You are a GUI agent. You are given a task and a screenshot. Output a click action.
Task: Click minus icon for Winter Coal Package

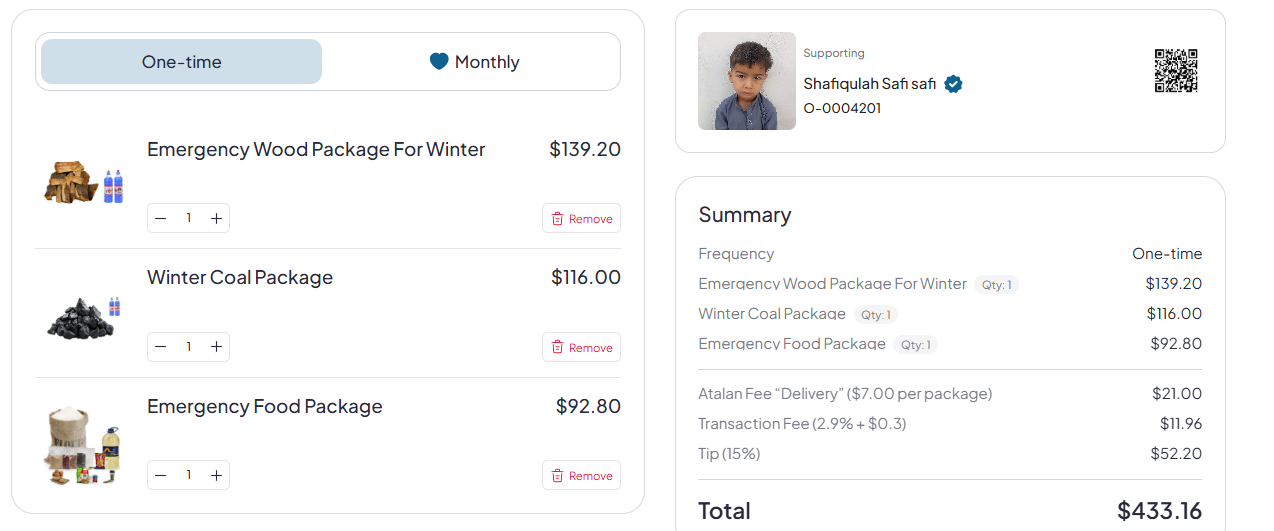click(161, 347)
